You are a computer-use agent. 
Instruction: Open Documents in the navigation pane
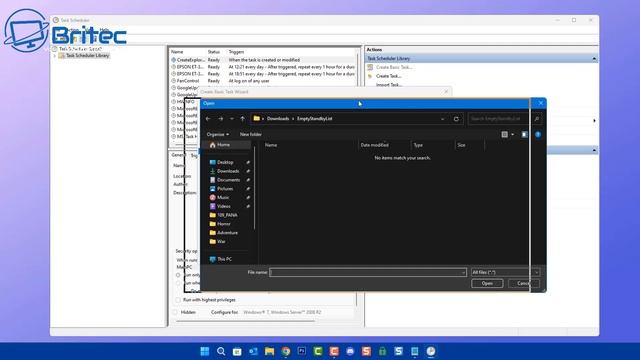pos(229,180)
